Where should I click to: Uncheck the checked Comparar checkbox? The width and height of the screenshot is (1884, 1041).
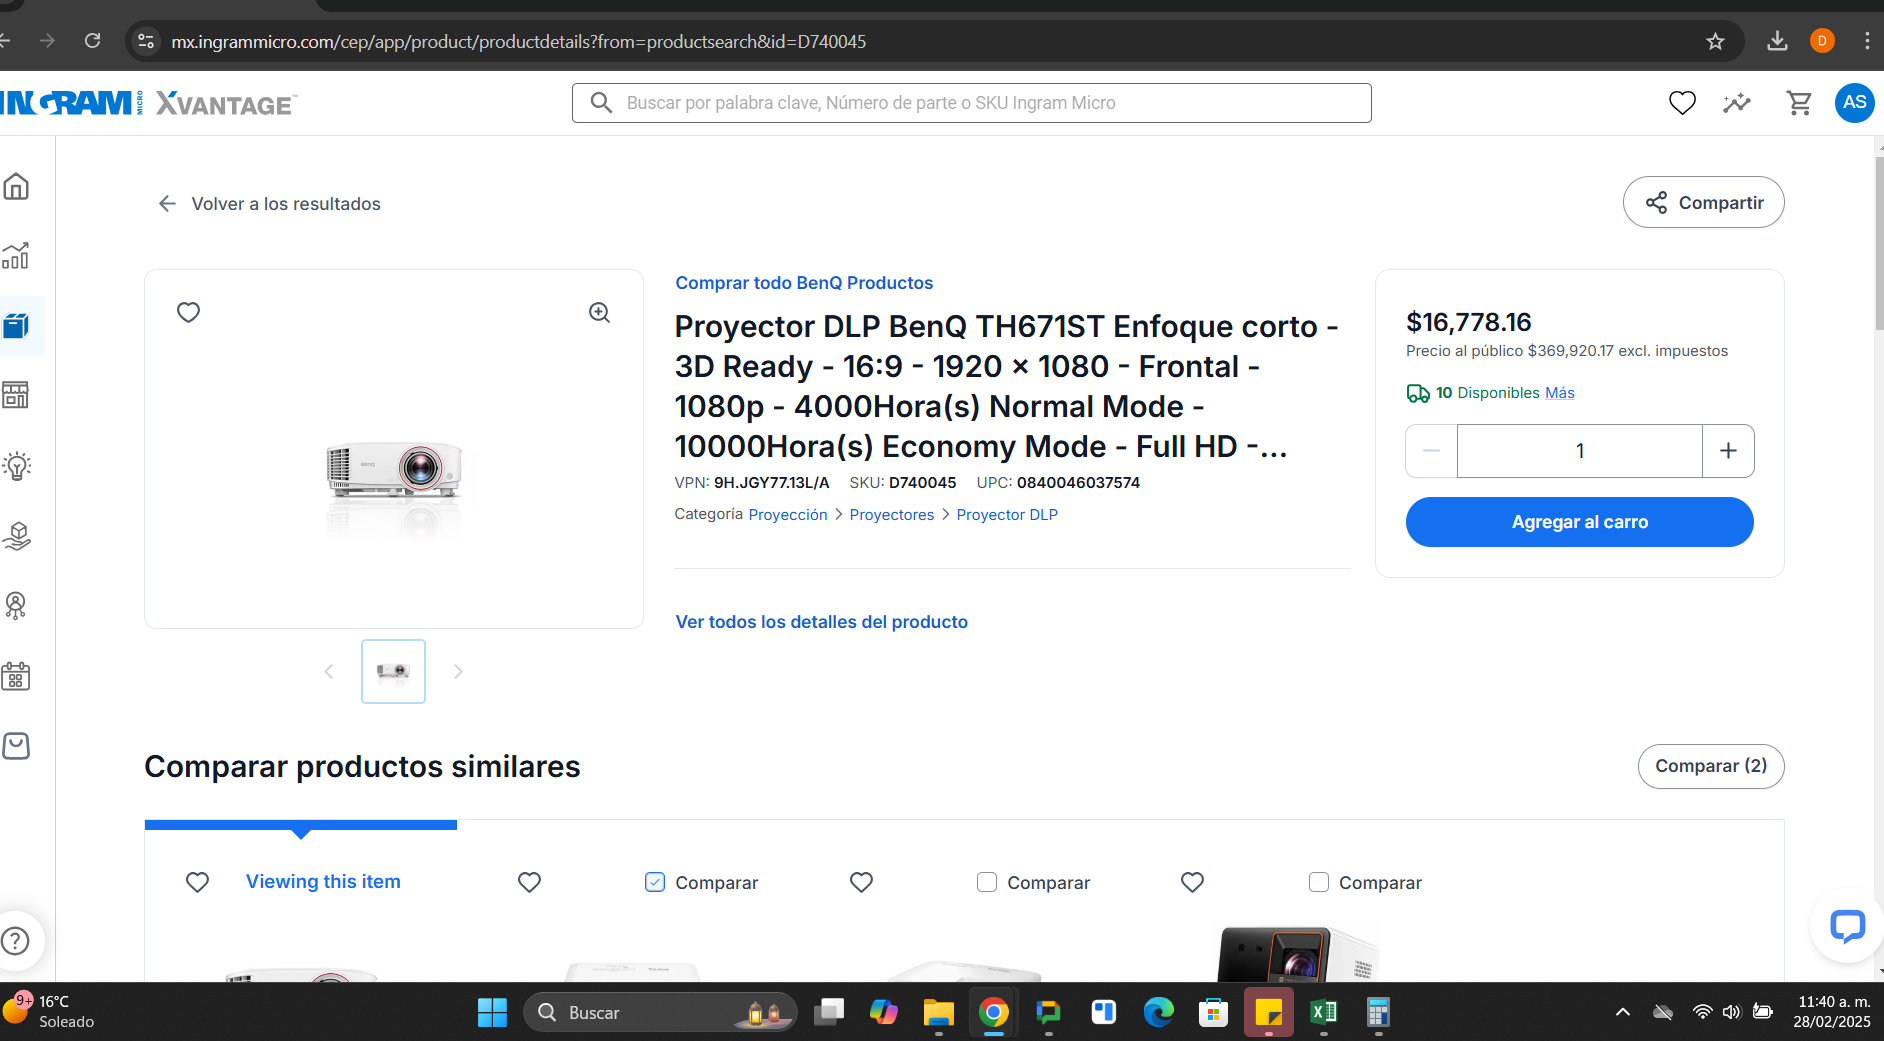click(x=655, y=882)
